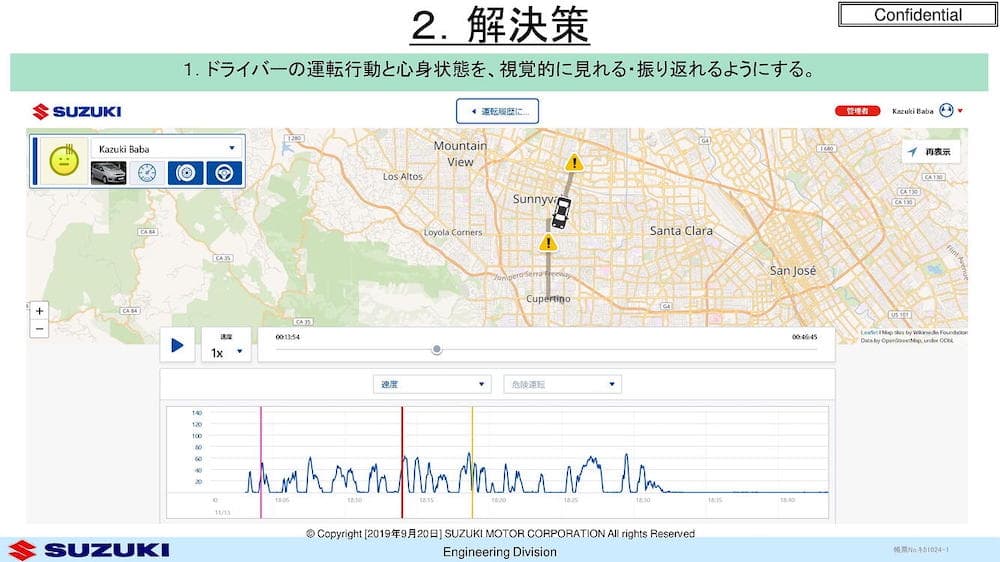Open the user avatar menu icon
The width and height of the screenshot is (1000, 562).
(946, 110)
